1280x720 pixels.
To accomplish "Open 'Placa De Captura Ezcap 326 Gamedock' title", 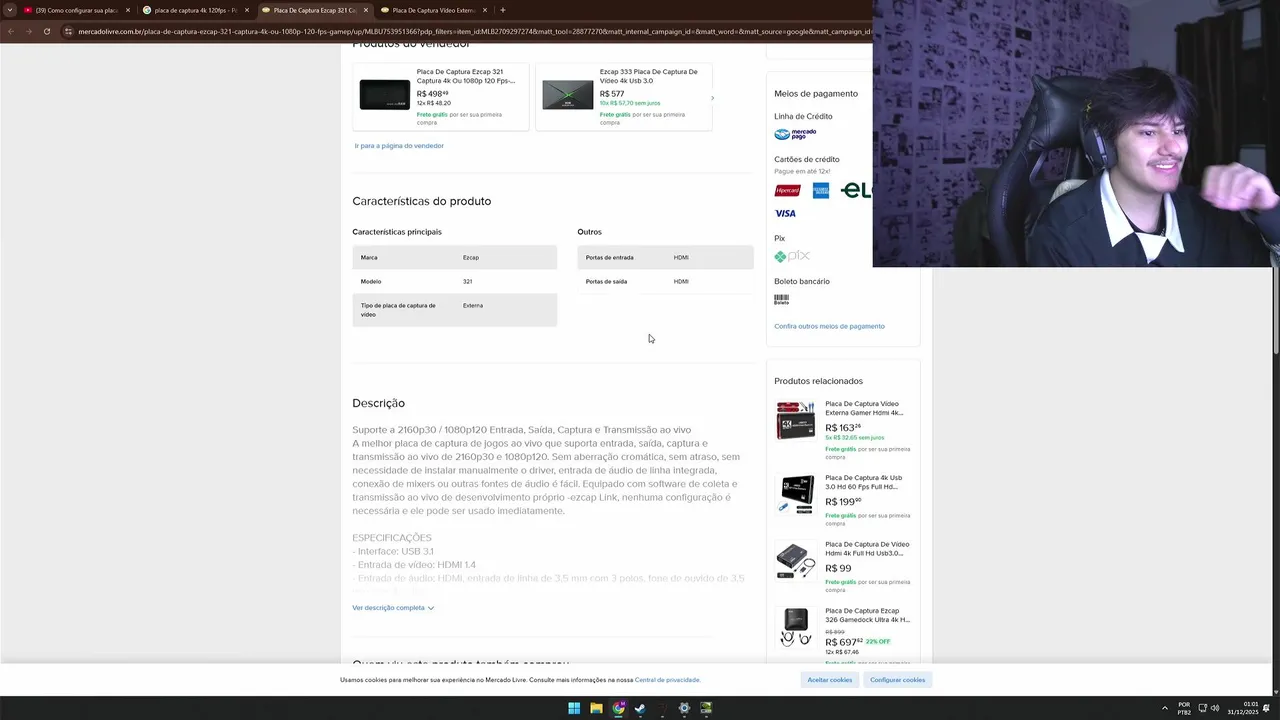I will pyautogui.click(x=867, y=615).
